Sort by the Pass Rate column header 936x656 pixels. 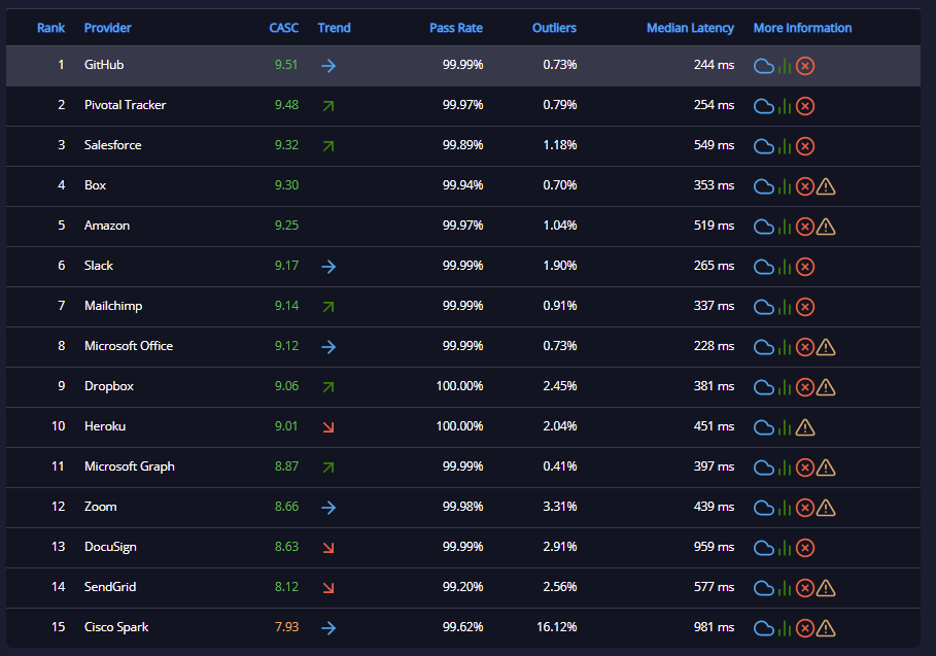tap(456, 28)
